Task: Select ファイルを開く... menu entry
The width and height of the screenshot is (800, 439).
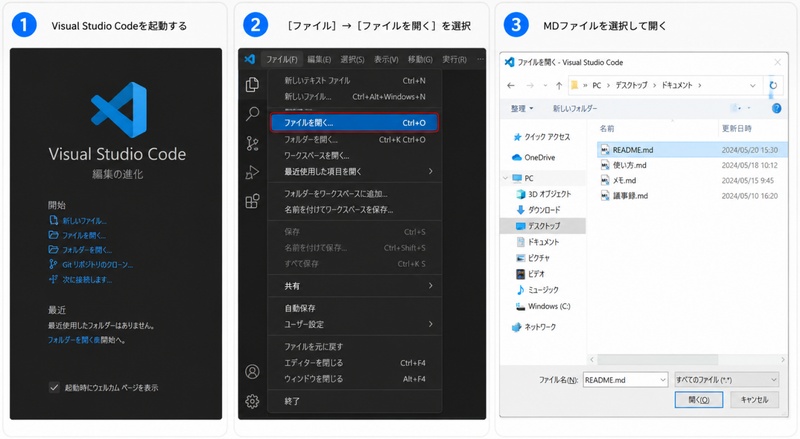Action: [354, 123]
